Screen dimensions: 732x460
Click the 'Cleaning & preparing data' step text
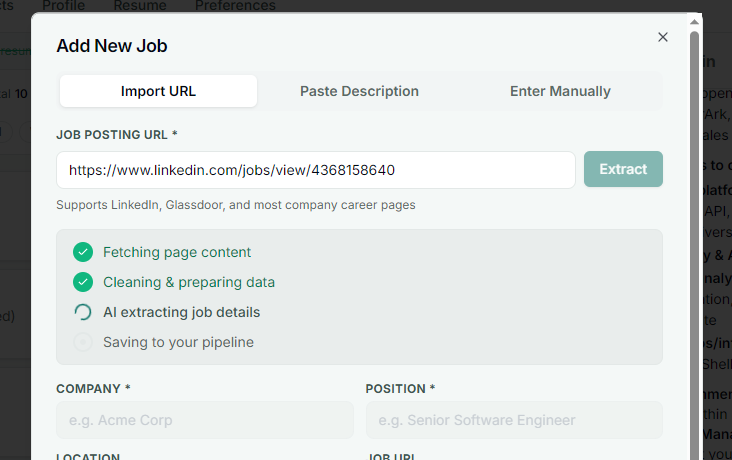[189, 282]
